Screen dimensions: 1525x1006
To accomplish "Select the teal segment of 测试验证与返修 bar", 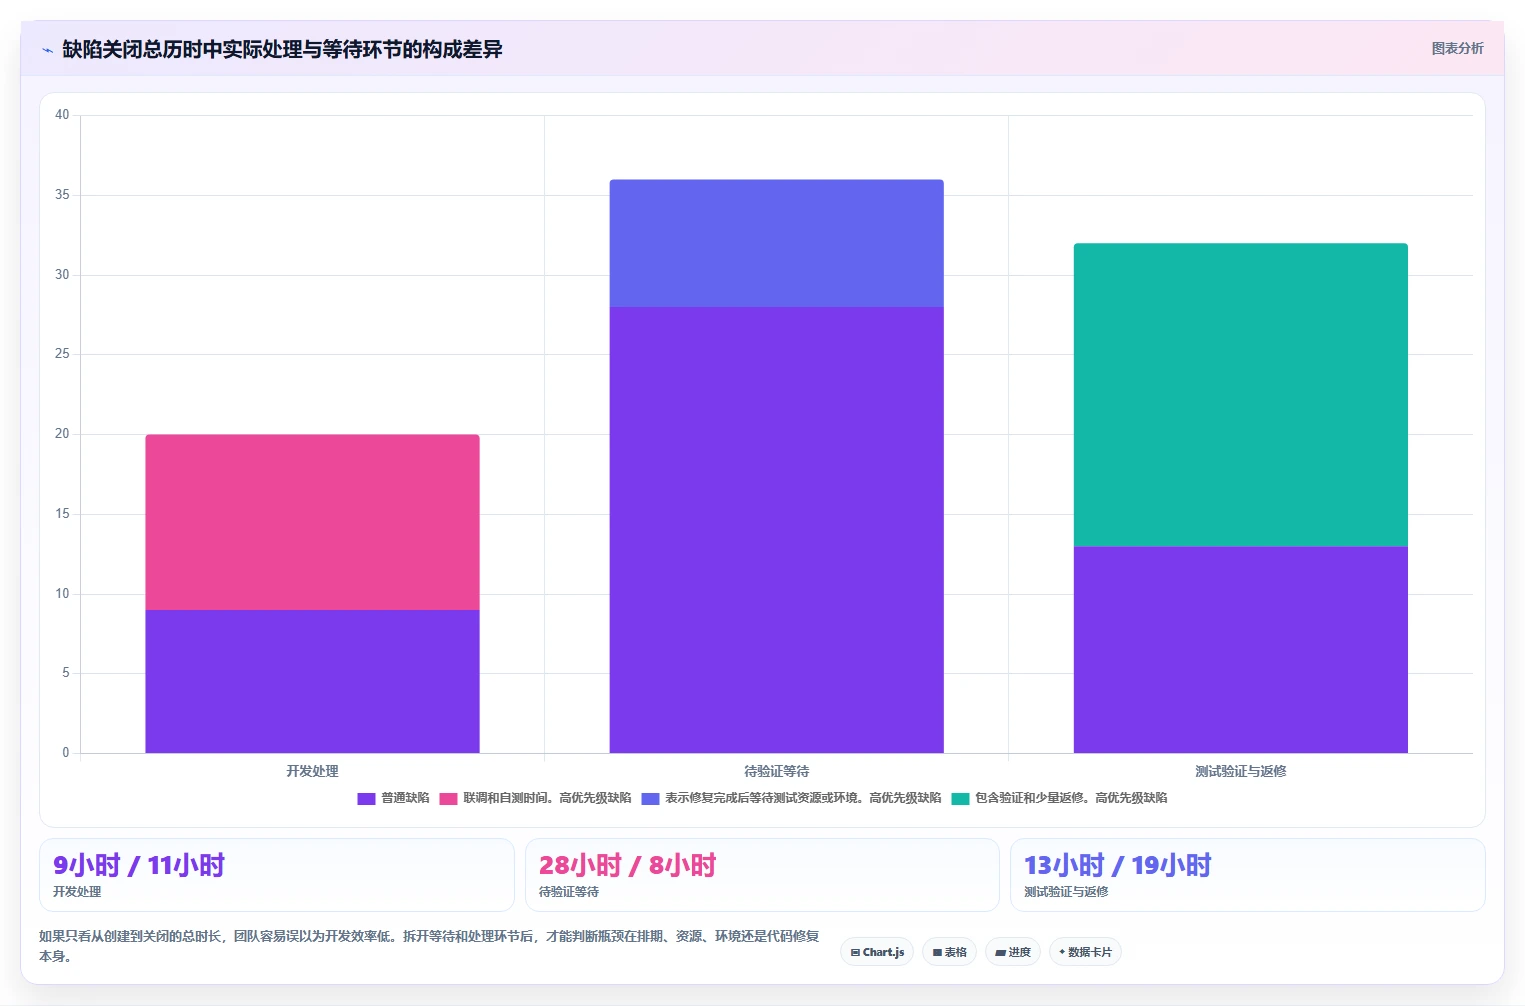I will 1240,395.
